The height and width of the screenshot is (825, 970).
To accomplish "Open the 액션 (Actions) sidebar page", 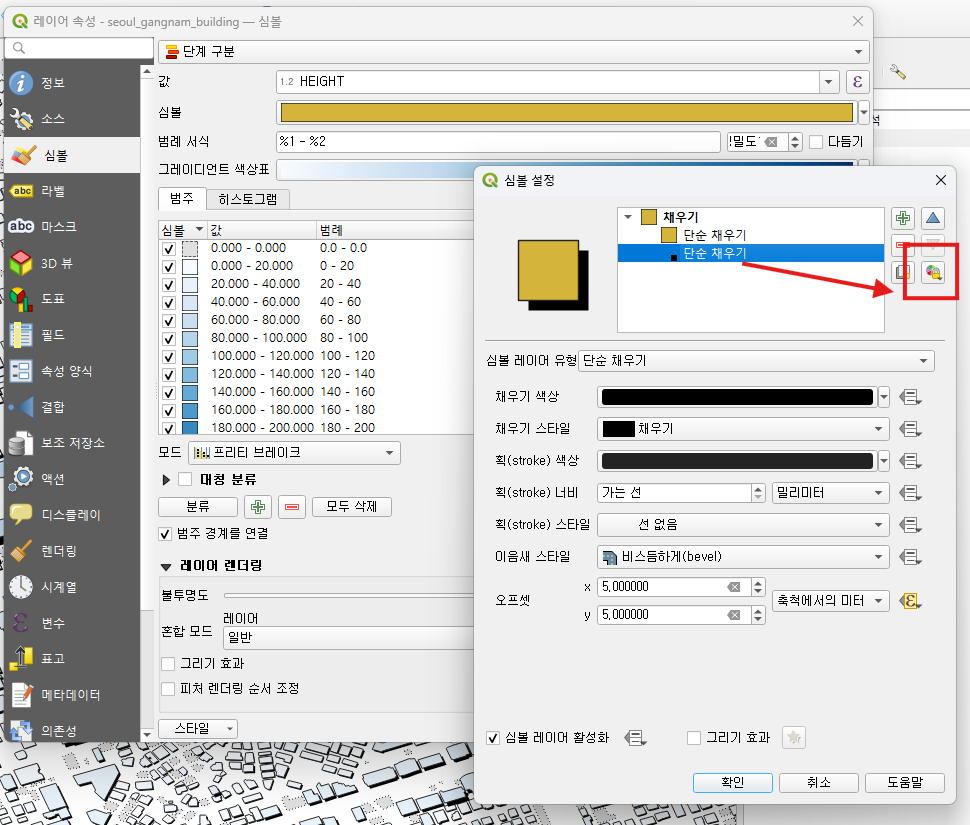I will (x=72, y=479).
